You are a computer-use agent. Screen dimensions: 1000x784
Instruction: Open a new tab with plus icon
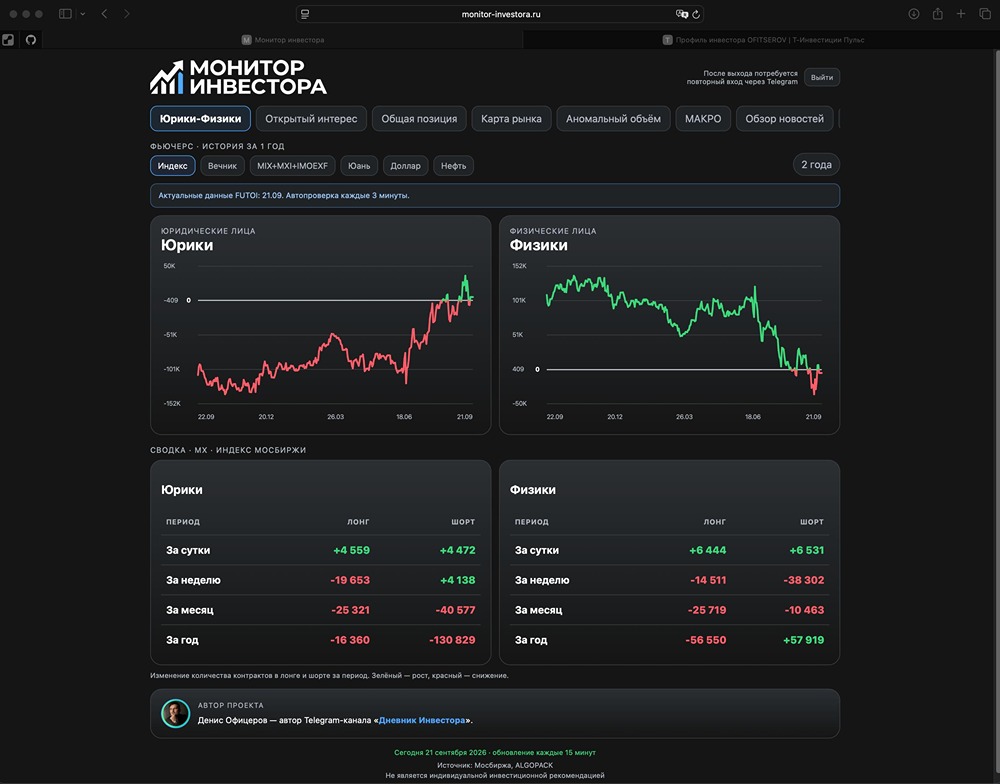click(961, 14)
